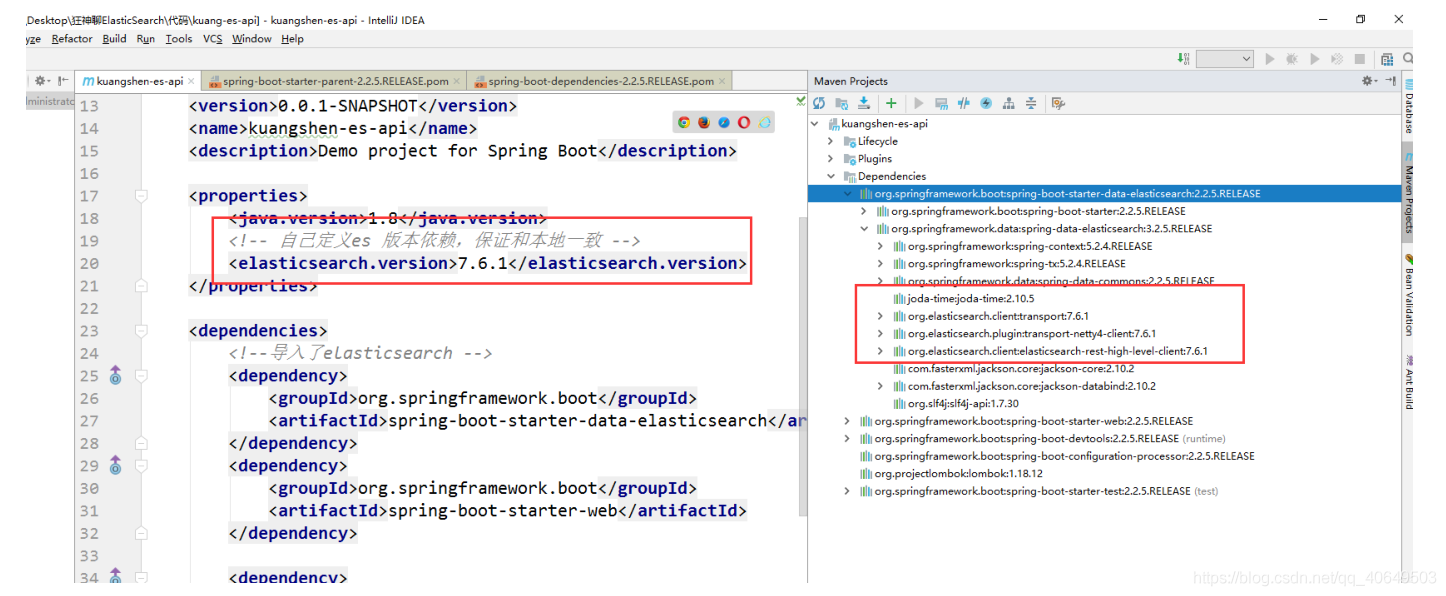Open Chrome browser preview icon in editor
Image resolution: width=1446 pixels, height=596 pixels.
click(684, 122)
